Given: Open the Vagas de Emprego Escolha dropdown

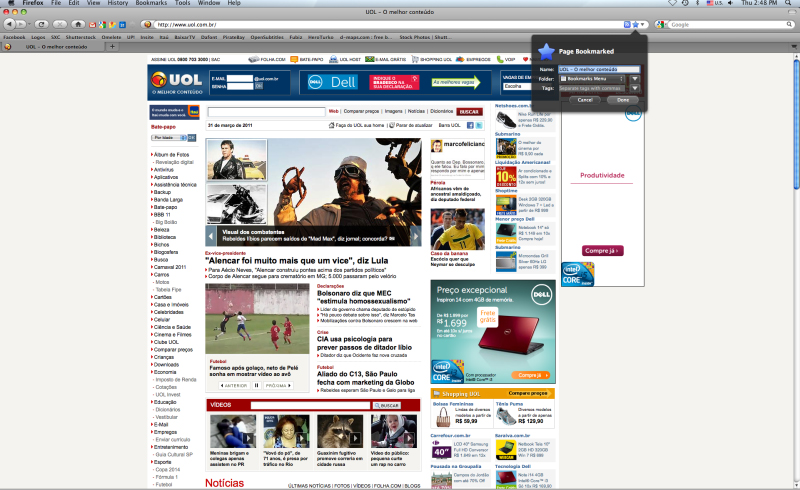Looking at the screenshot, I should pyautogui.click(x=517, y=86).
